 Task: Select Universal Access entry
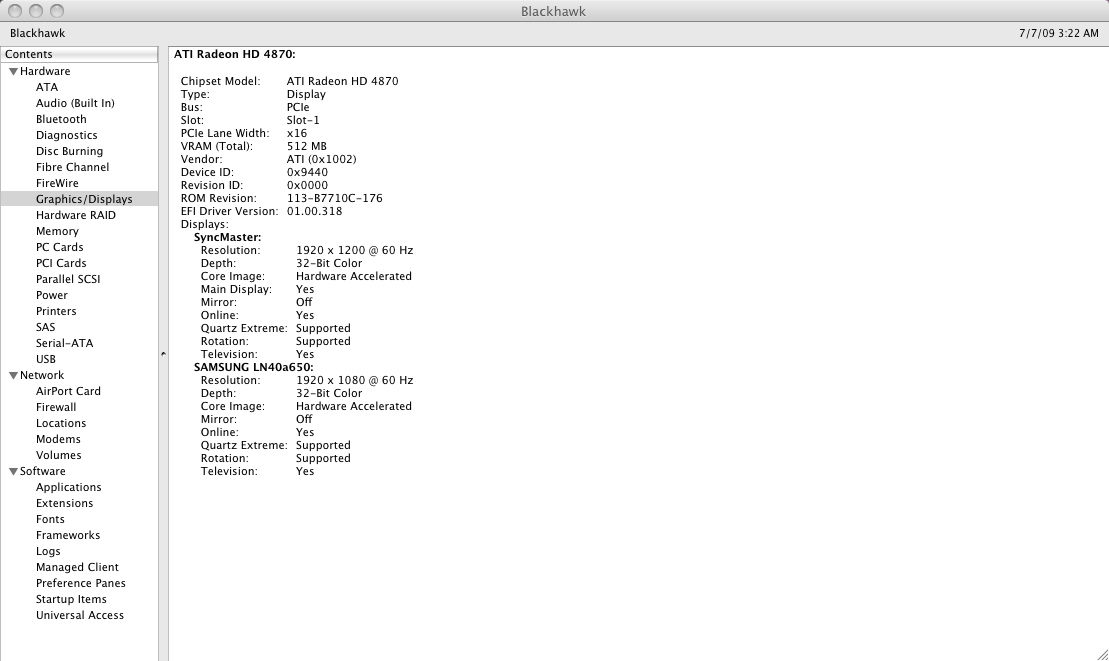click(80, 615)
